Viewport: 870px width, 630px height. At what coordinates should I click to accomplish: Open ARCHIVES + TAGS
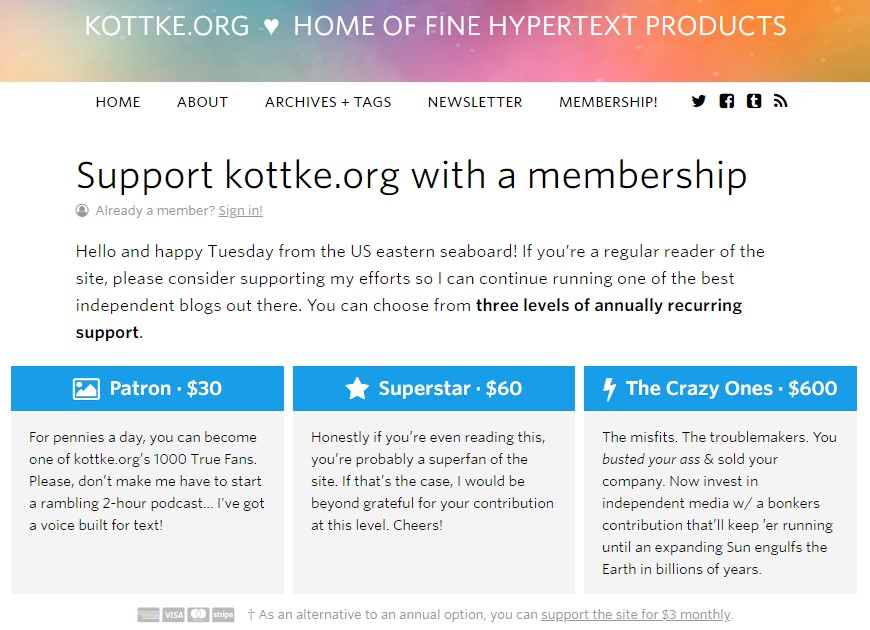(x=328, y=102)
